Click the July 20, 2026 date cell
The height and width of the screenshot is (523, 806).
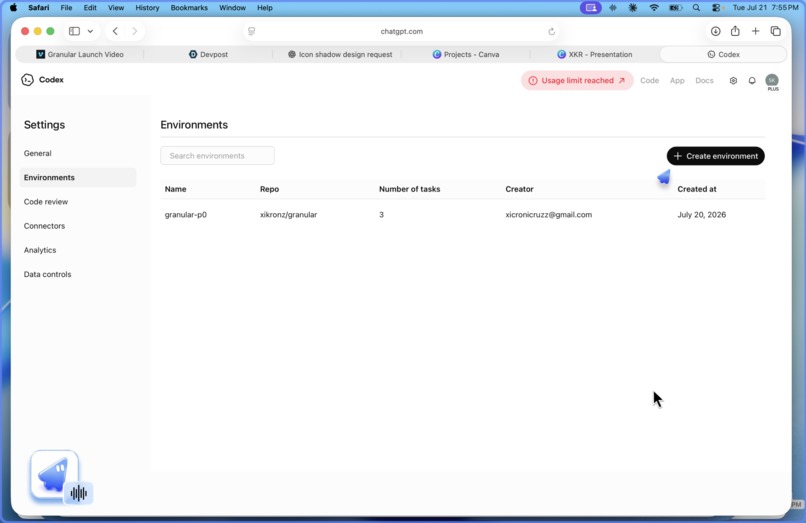[702, 215]
